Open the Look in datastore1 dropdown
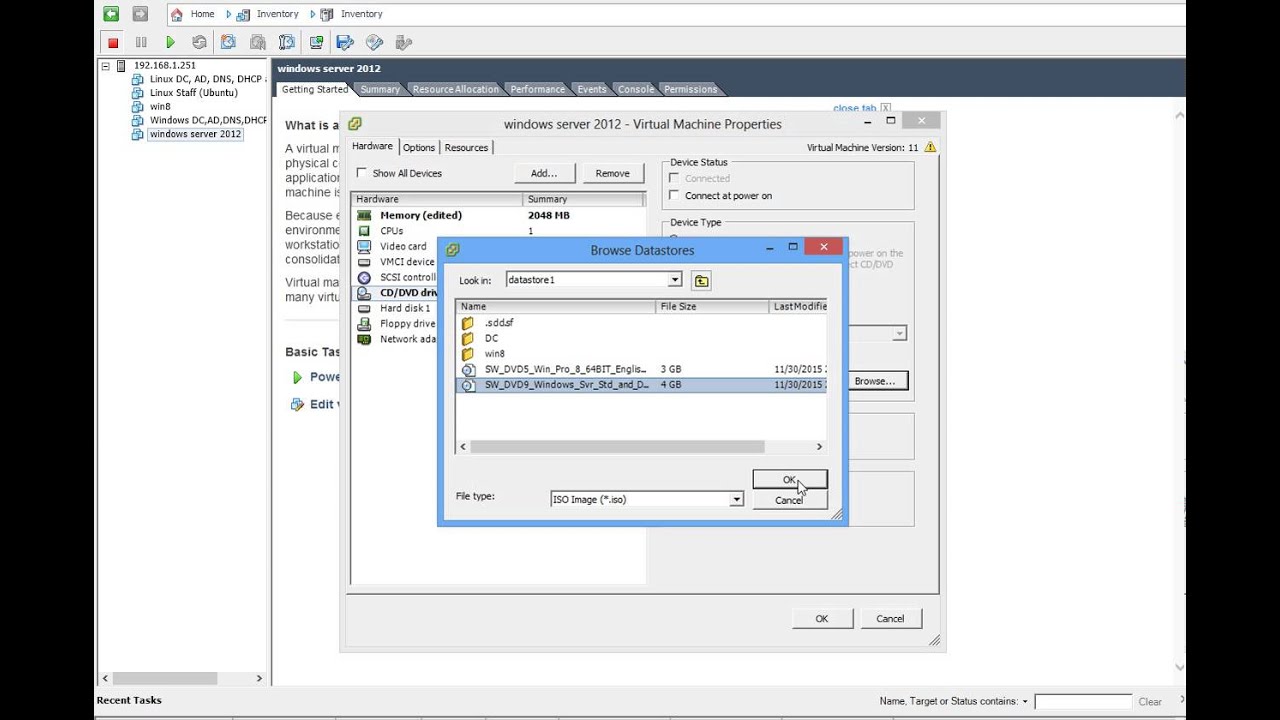1280x720 pixels. [x=675, y=280]
